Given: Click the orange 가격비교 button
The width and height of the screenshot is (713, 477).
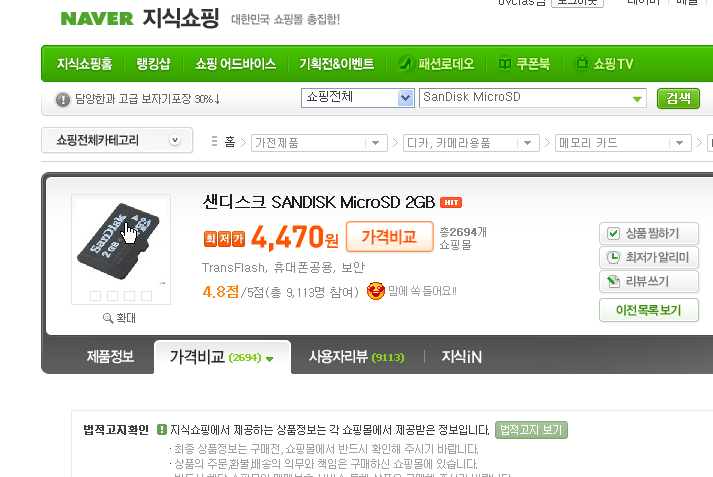Looking at the screenshot, I should pos(390,236).
